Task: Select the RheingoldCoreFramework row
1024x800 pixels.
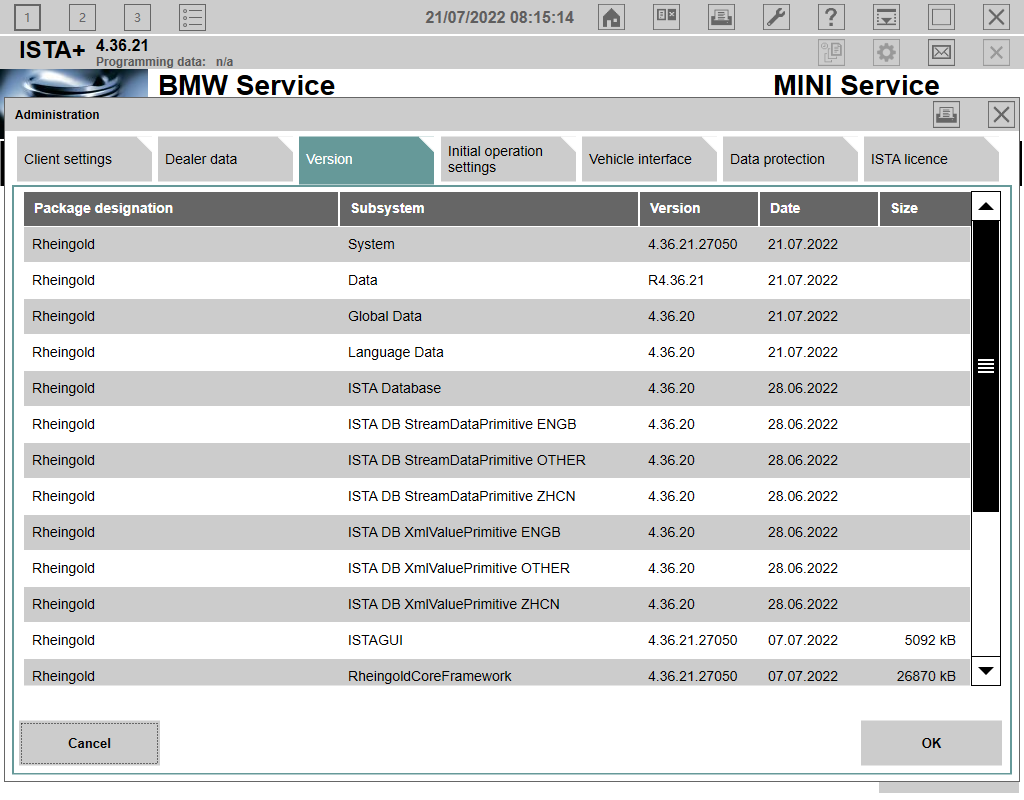Action: 497,673
